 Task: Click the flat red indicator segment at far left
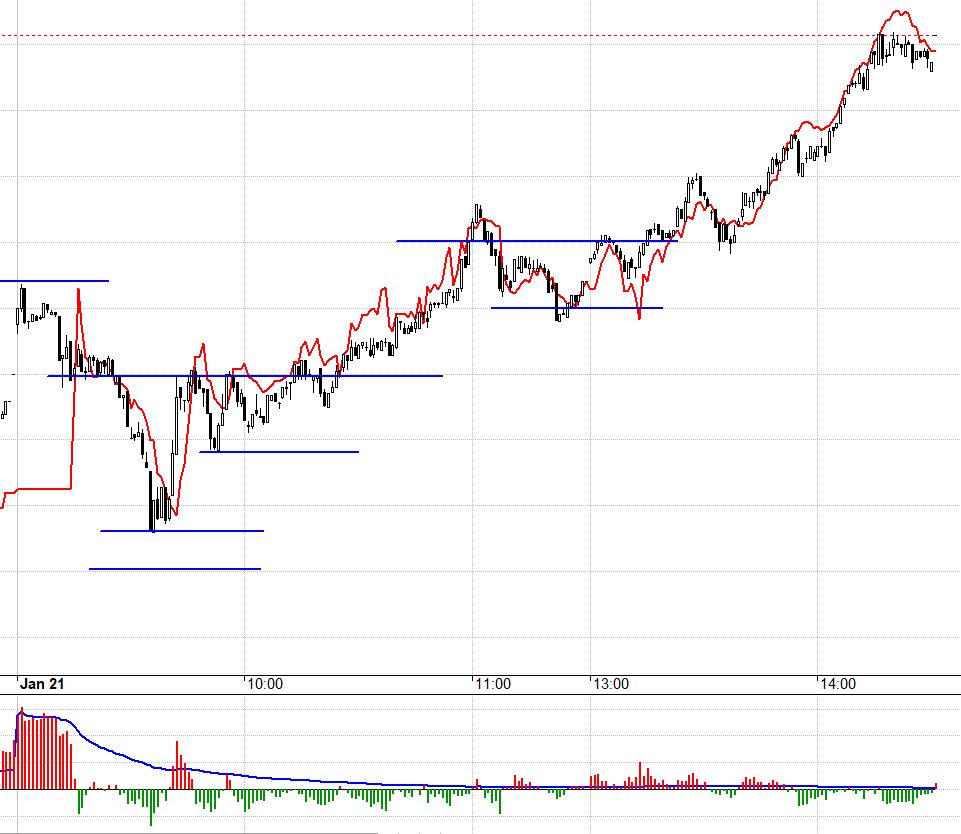pos(40,489)
